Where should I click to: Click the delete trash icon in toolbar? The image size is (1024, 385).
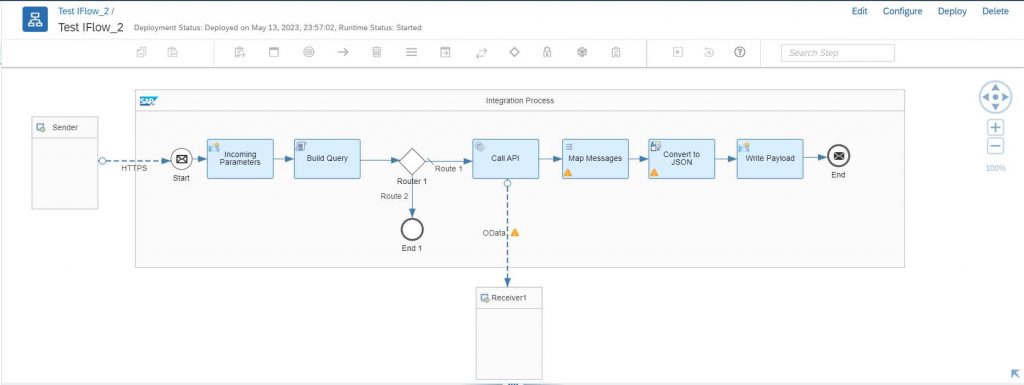pos(377,52)
